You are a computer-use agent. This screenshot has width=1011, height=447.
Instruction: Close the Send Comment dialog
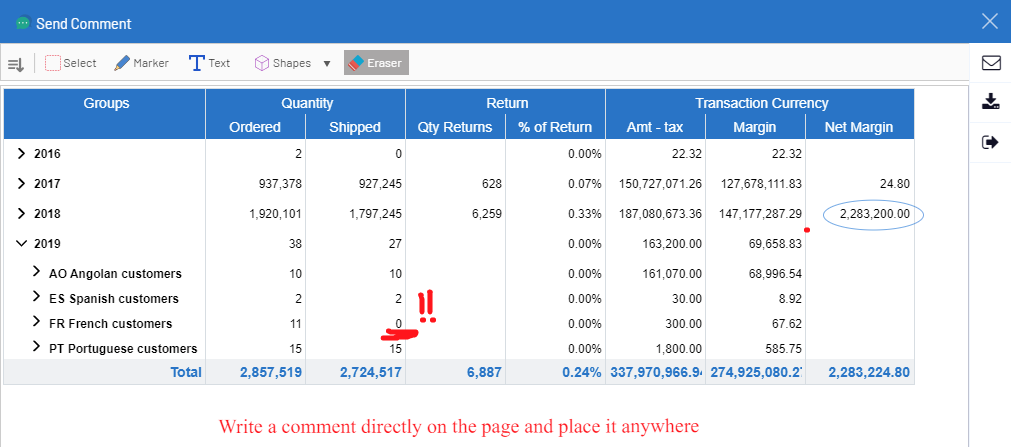tap(989, 22)
